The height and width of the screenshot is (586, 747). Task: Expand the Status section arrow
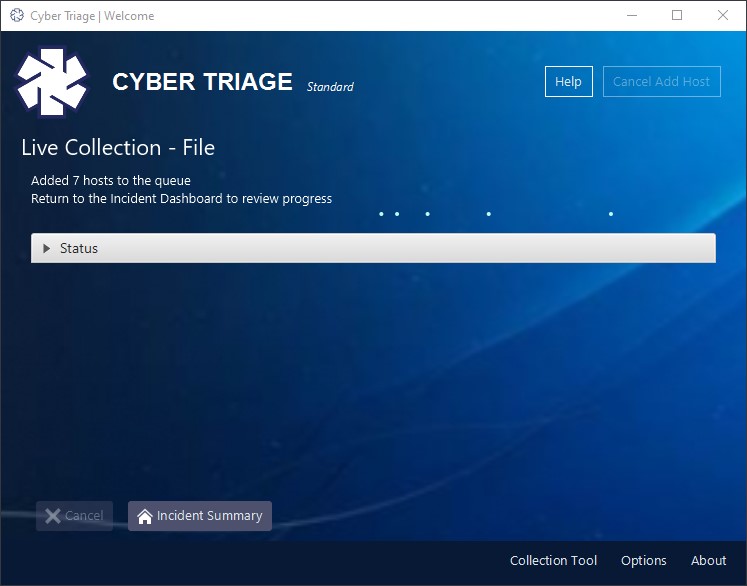pyautogui.click(x=46, y=248)
